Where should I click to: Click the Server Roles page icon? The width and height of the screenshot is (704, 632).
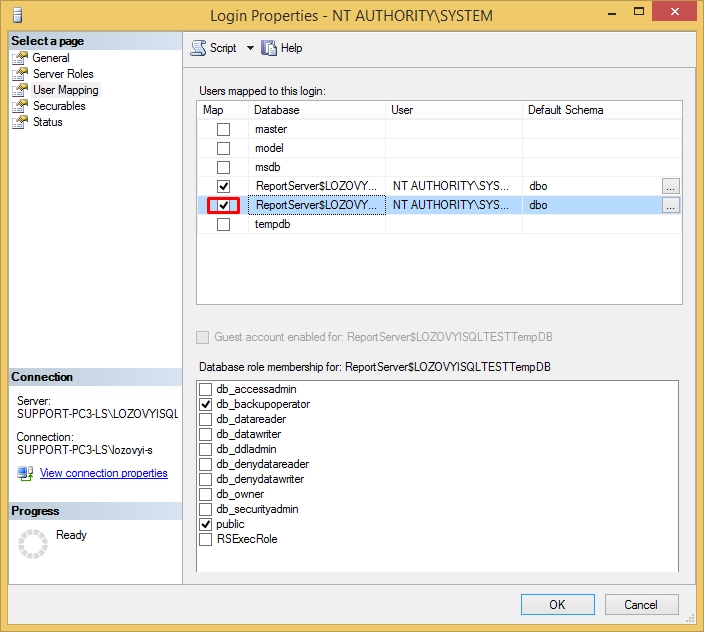point(20,74)
